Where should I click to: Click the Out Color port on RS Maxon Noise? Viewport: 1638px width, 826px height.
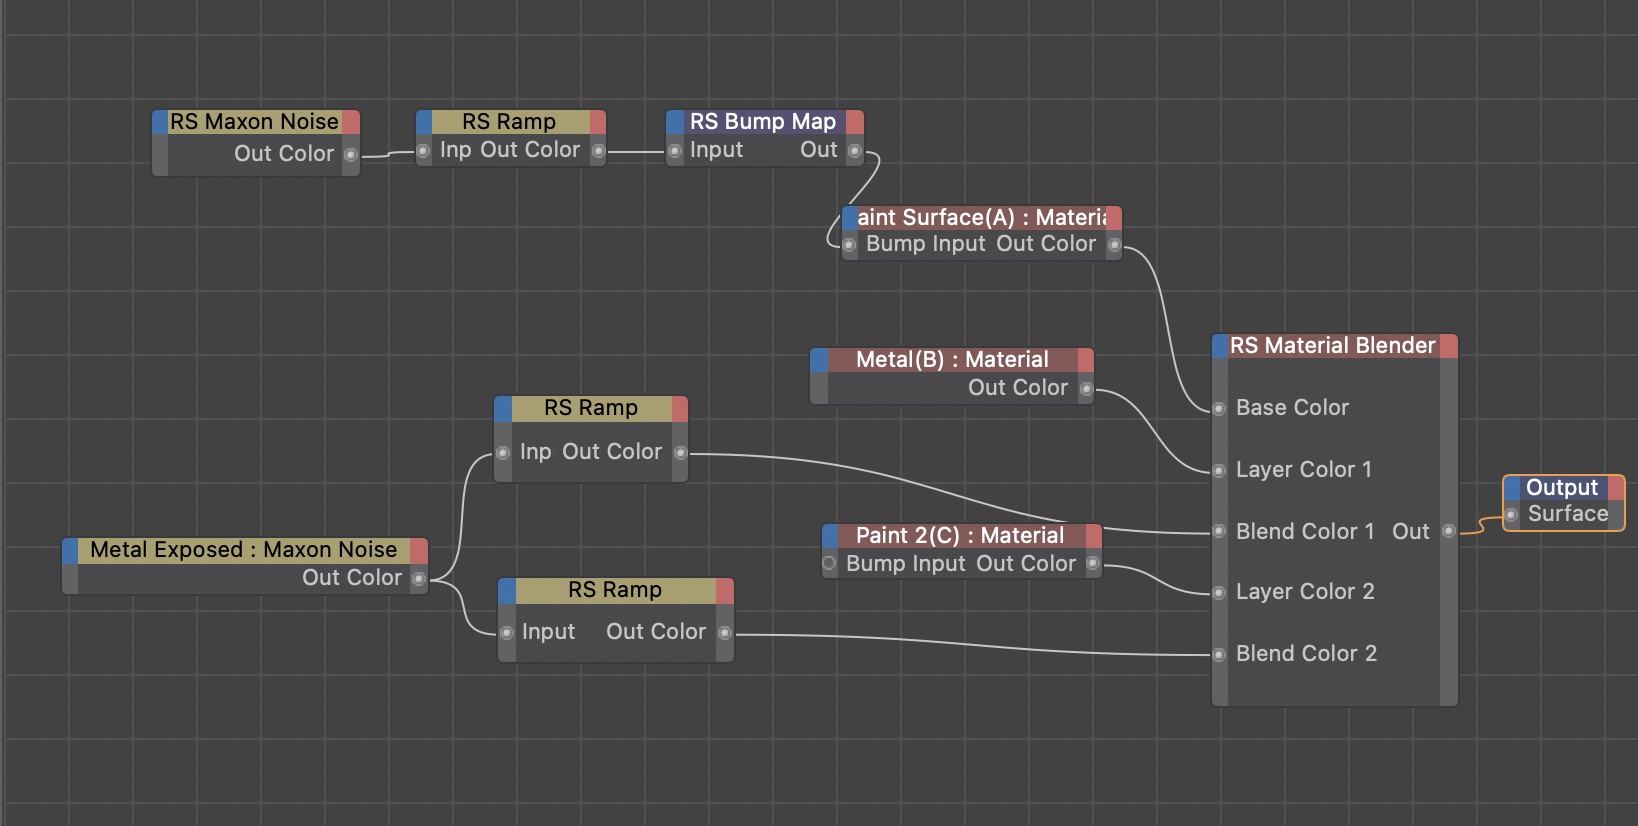click(x=351, y=154)
